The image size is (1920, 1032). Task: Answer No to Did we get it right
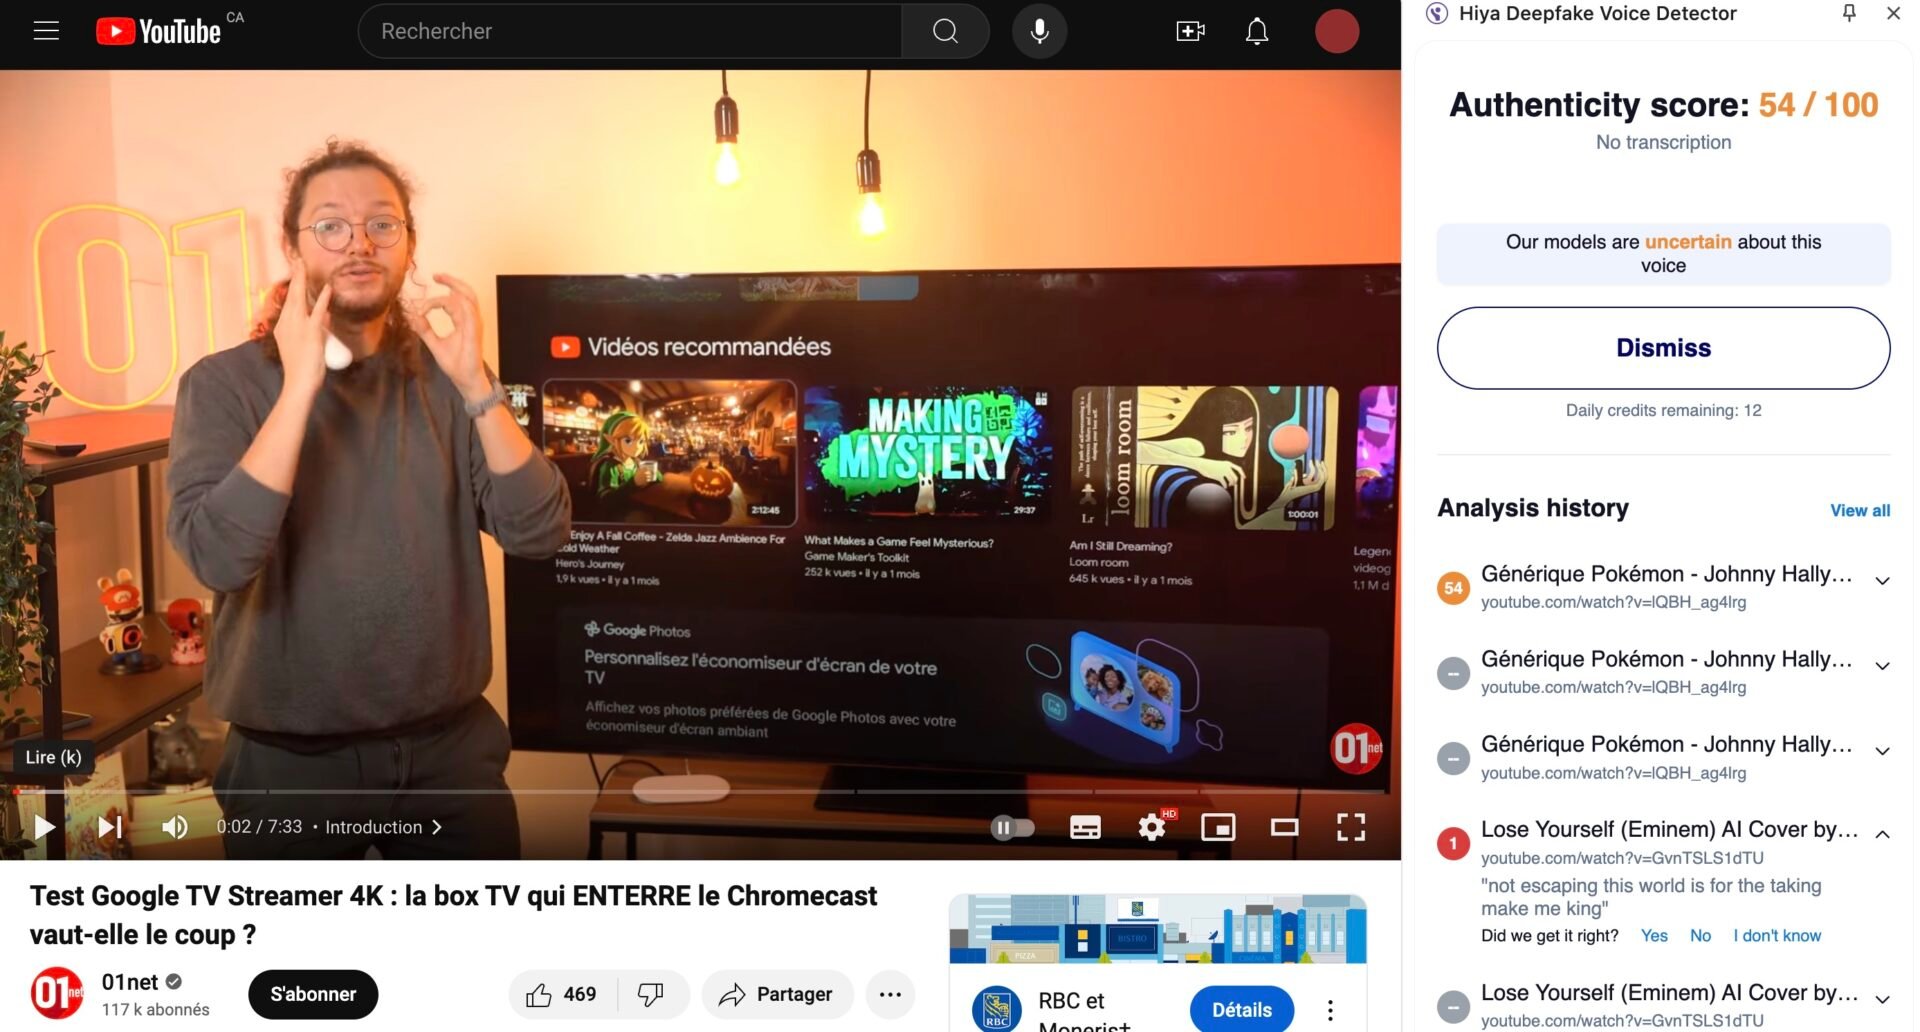(x=1700, y=936)
